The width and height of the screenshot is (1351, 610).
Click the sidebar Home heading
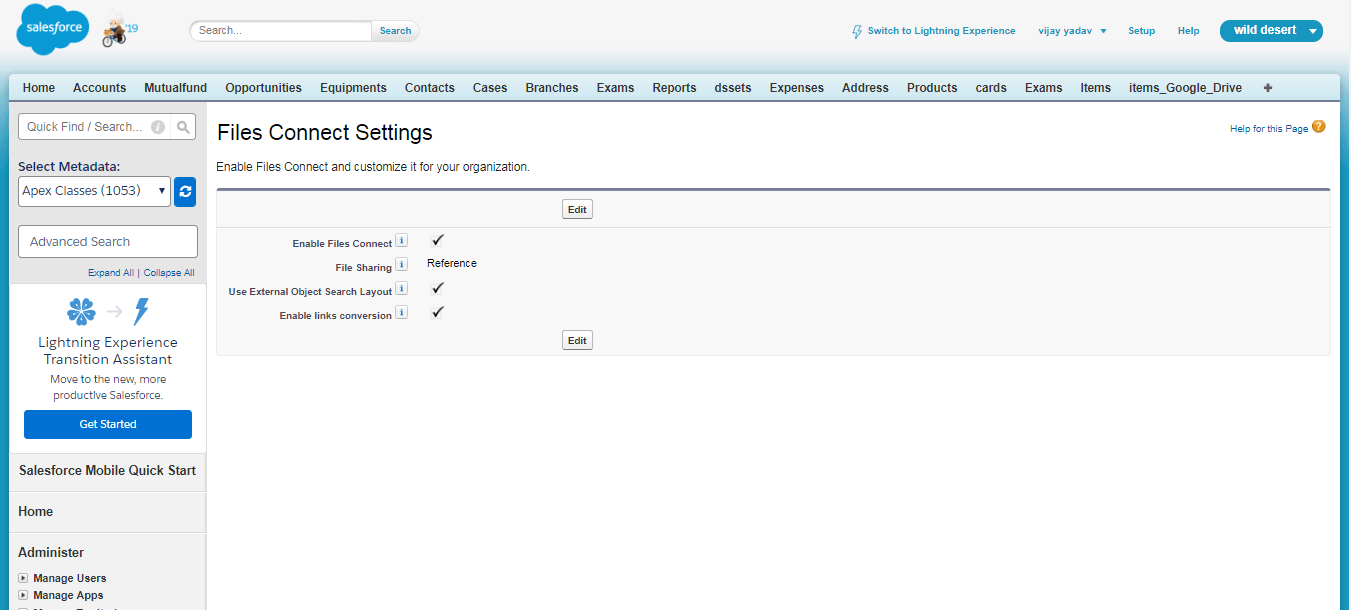click(x=35, y=511)
